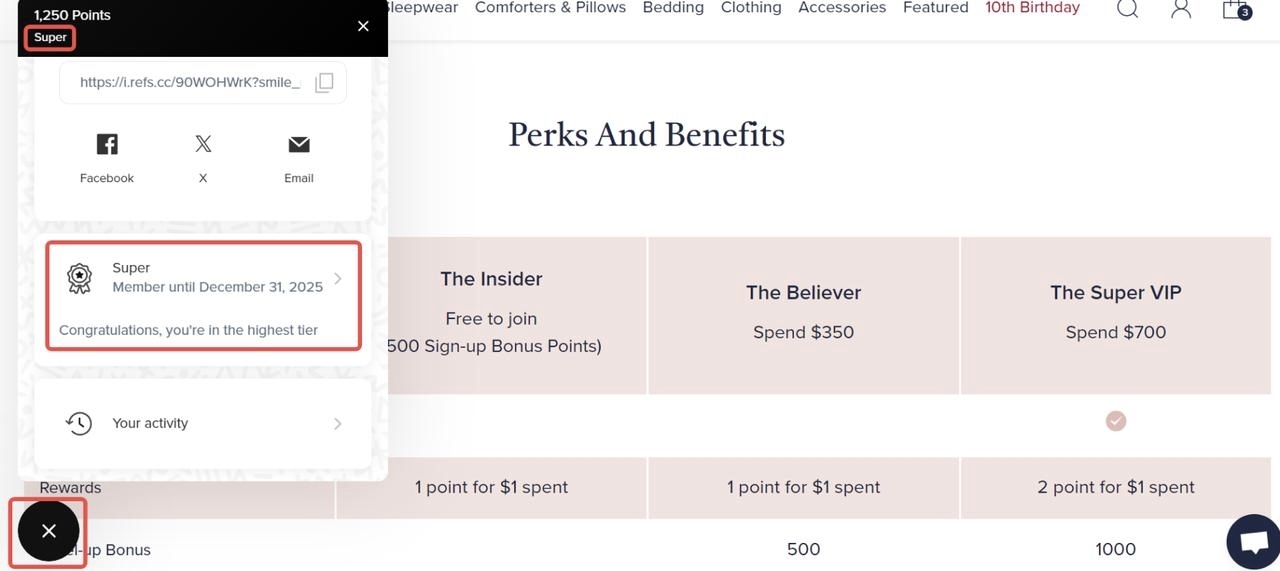This screenshot has height=571, width=1280.
Task: Open the site search magnifier
Action: coord(1127,9)
